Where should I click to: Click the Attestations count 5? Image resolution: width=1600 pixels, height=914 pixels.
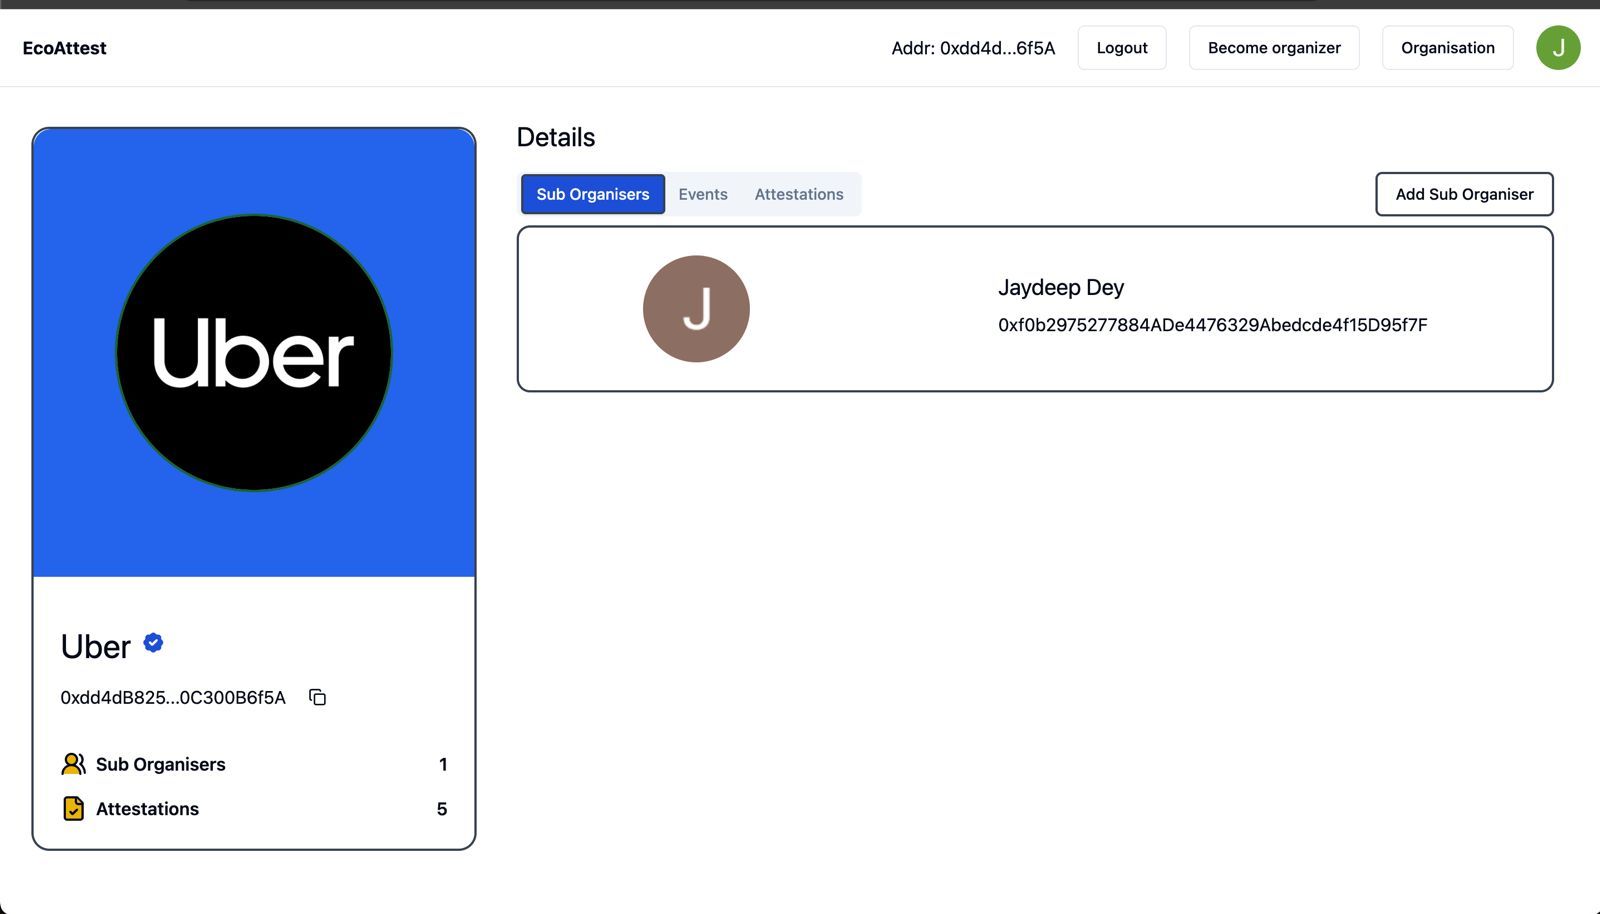coord(442,808)
